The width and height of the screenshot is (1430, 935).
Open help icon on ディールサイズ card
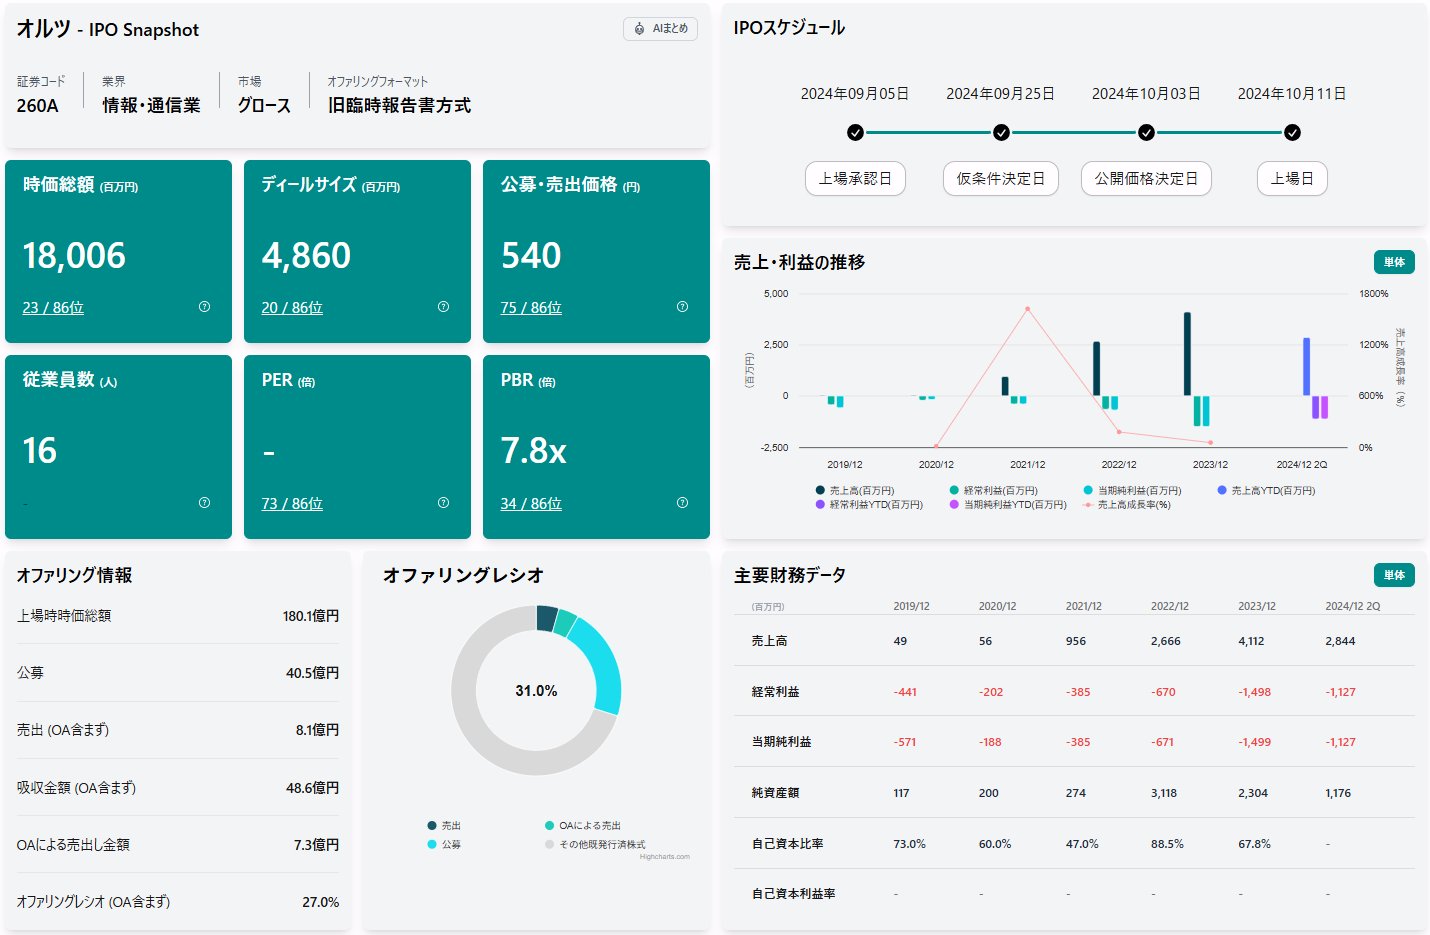pyautogui.click(x=443, y=307)
